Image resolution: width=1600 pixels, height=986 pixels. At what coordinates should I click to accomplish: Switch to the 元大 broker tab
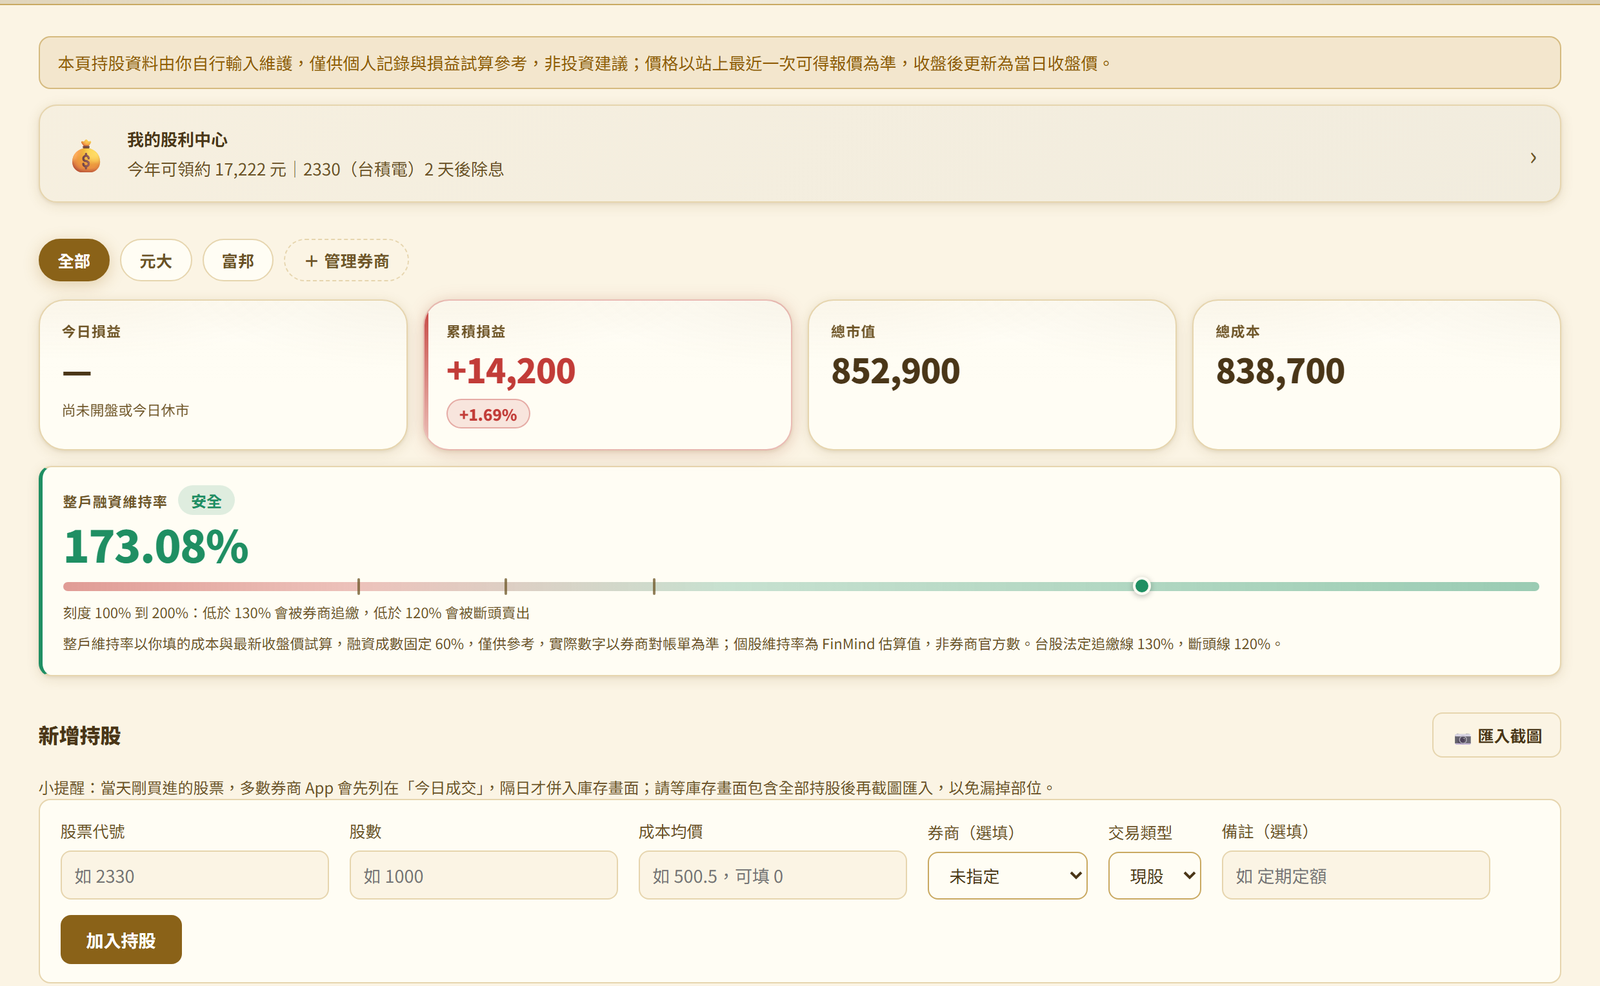156,261
